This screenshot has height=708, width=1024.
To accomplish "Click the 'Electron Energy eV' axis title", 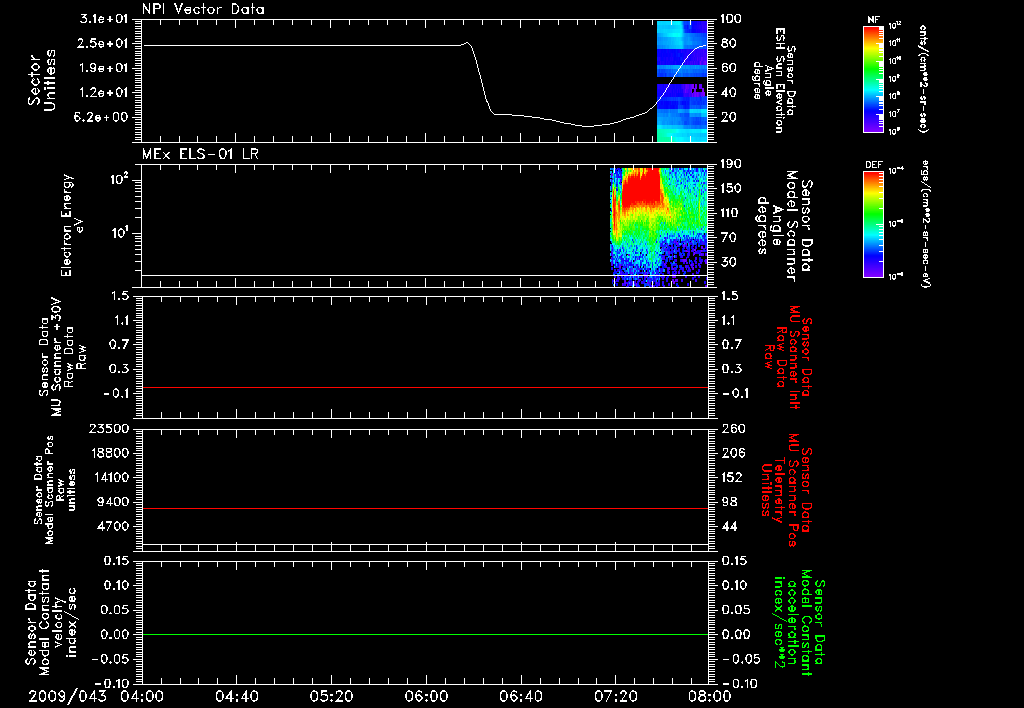I will (x=72, y=225).
